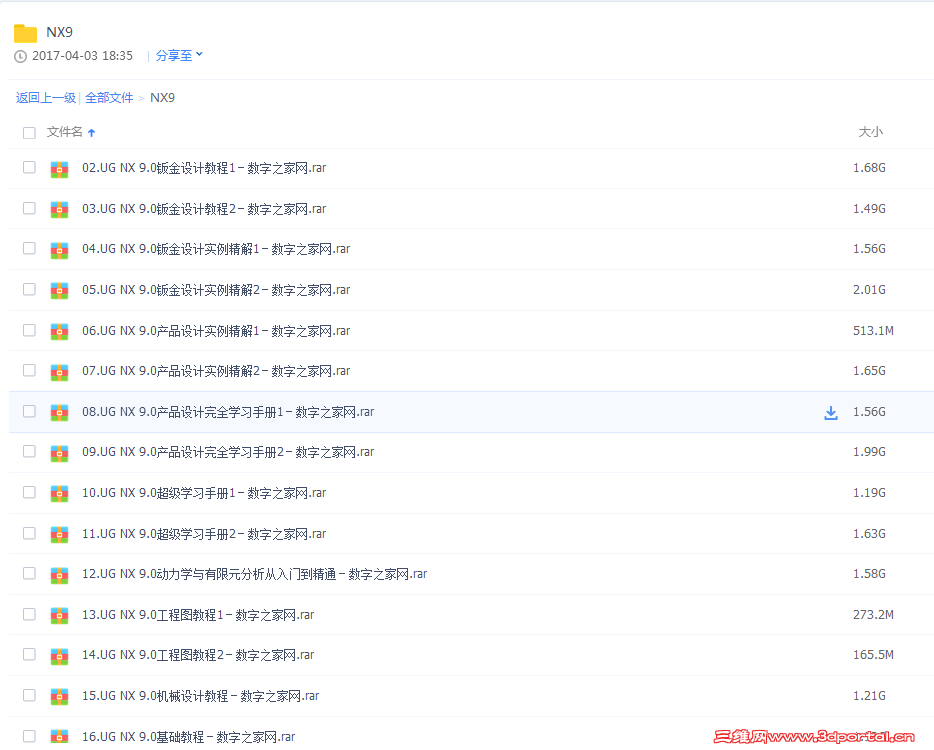Click the rar icon of 05.UG NX 9.0钣金设计实例精解2
934x750 pixels.
pyautogui.click(x=59, y=291)
